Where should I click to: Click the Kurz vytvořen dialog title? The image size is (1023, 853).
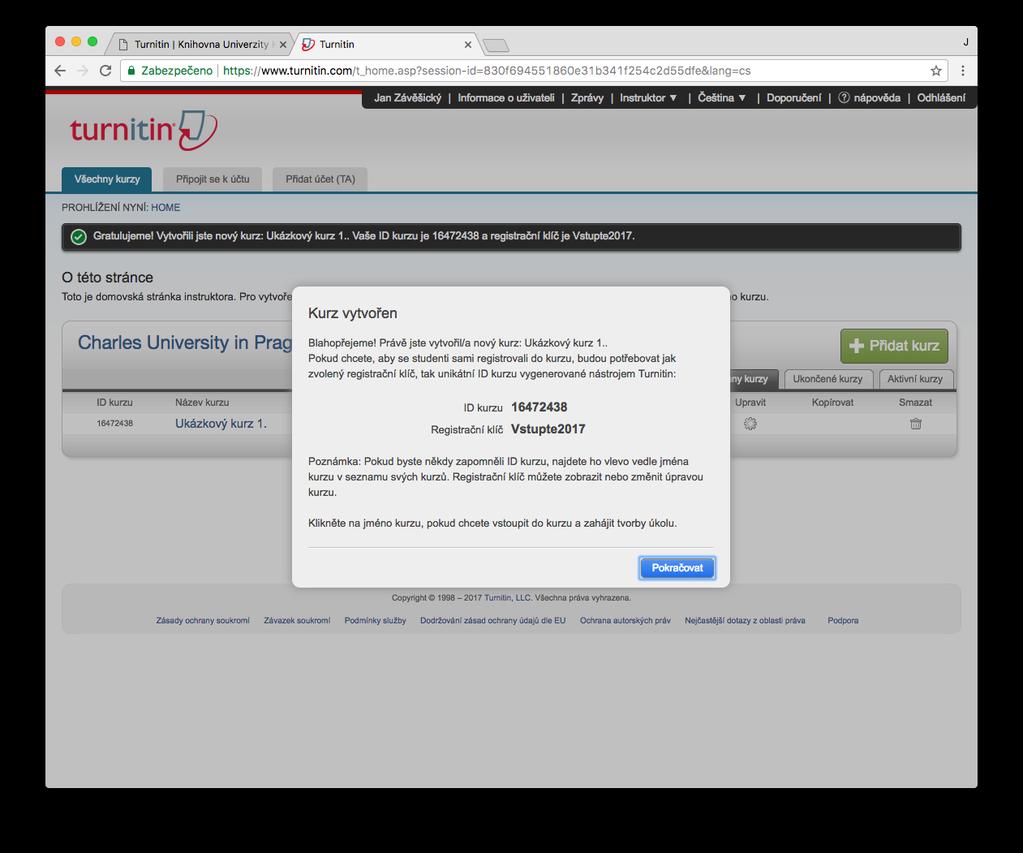[352, 313]
